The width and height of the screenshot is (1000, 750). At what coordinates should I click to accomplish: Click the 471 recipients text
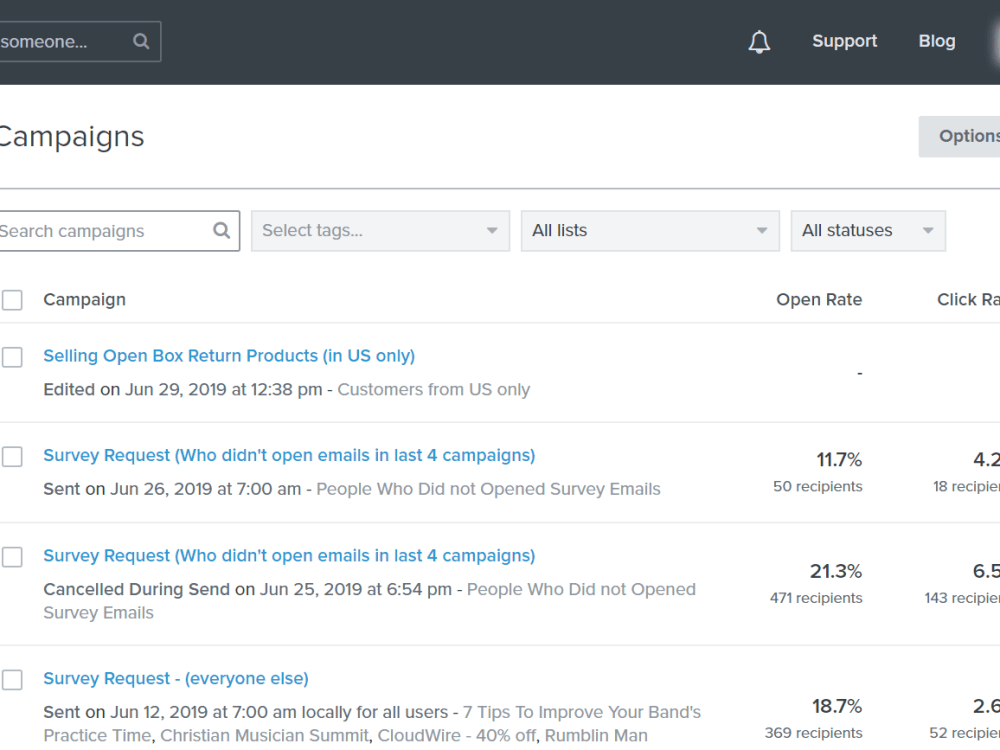coord(816,598)
